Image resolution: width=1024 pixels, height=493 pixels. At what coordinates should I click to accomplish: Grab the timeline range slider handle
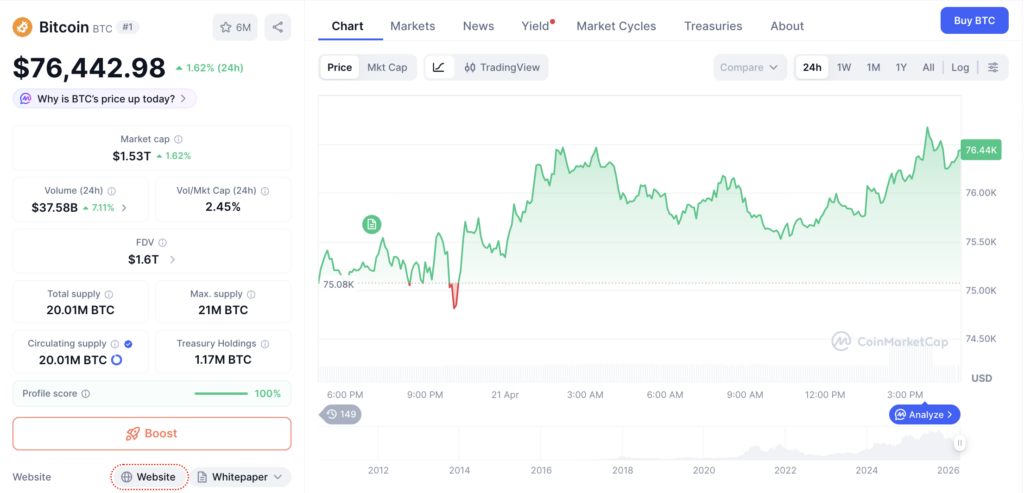(959, 443)
